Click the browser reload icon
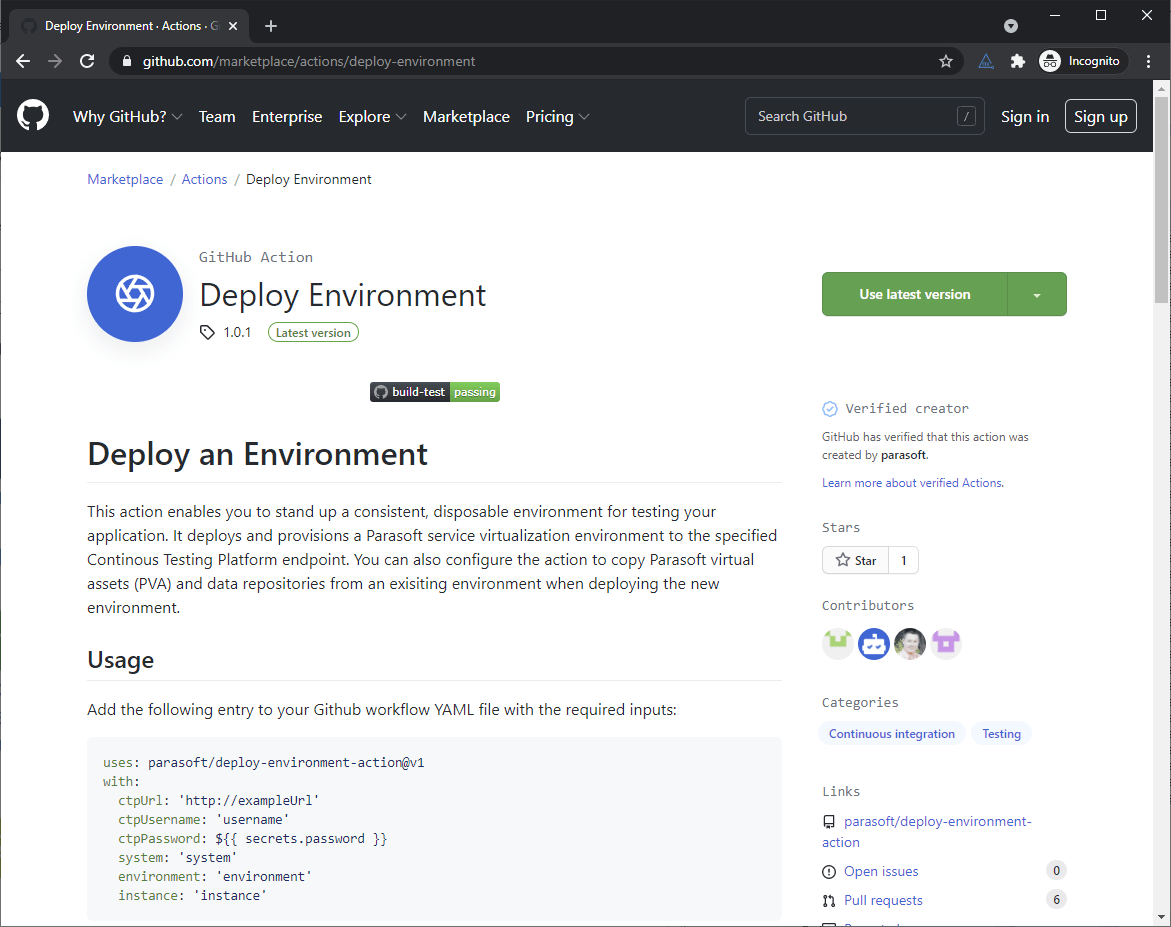 (x=87, y=61)
